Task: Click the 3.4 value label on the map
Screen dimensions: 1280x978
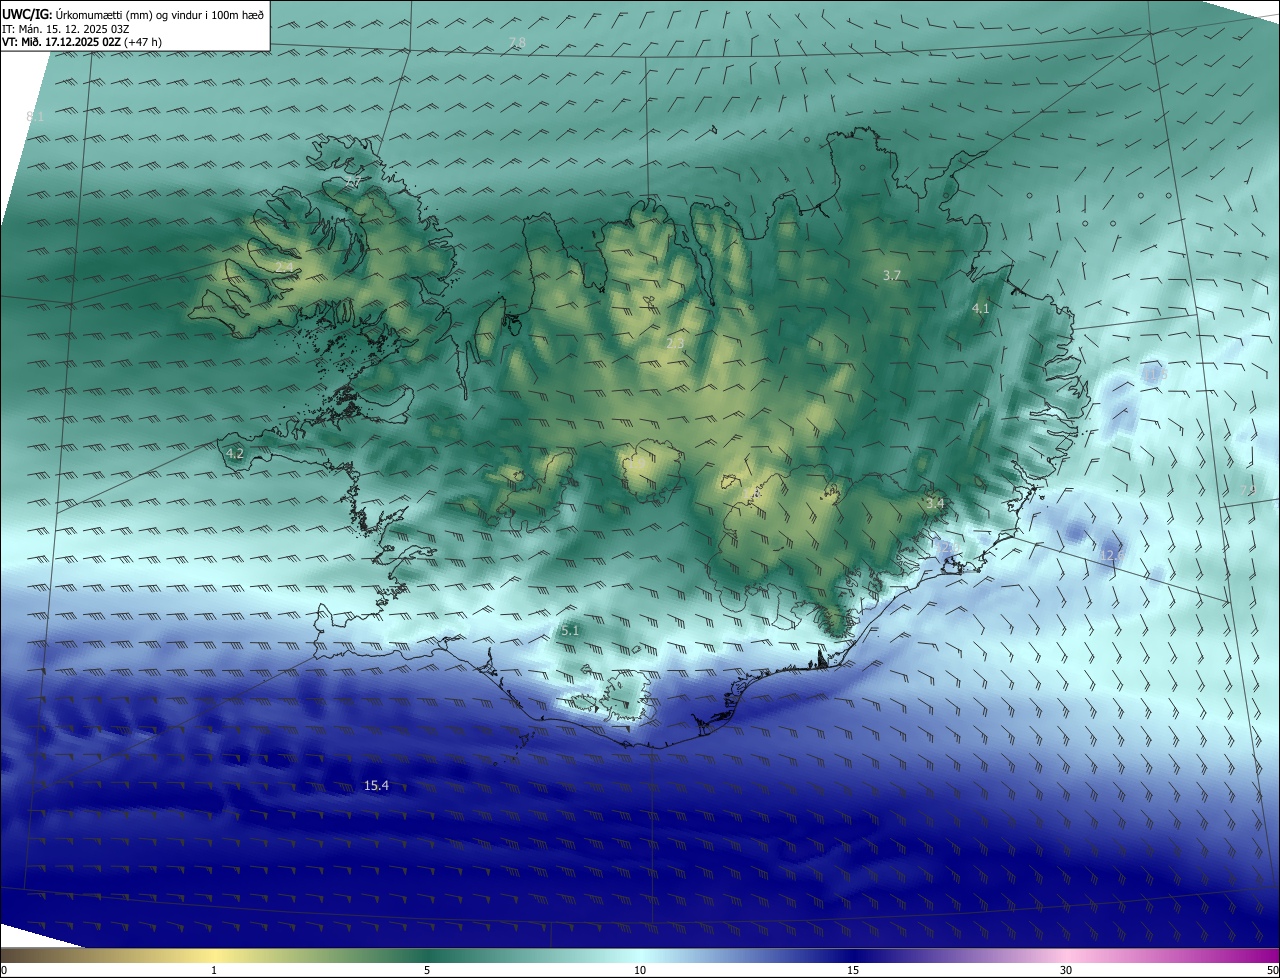Action: click(x=935, y=503)
